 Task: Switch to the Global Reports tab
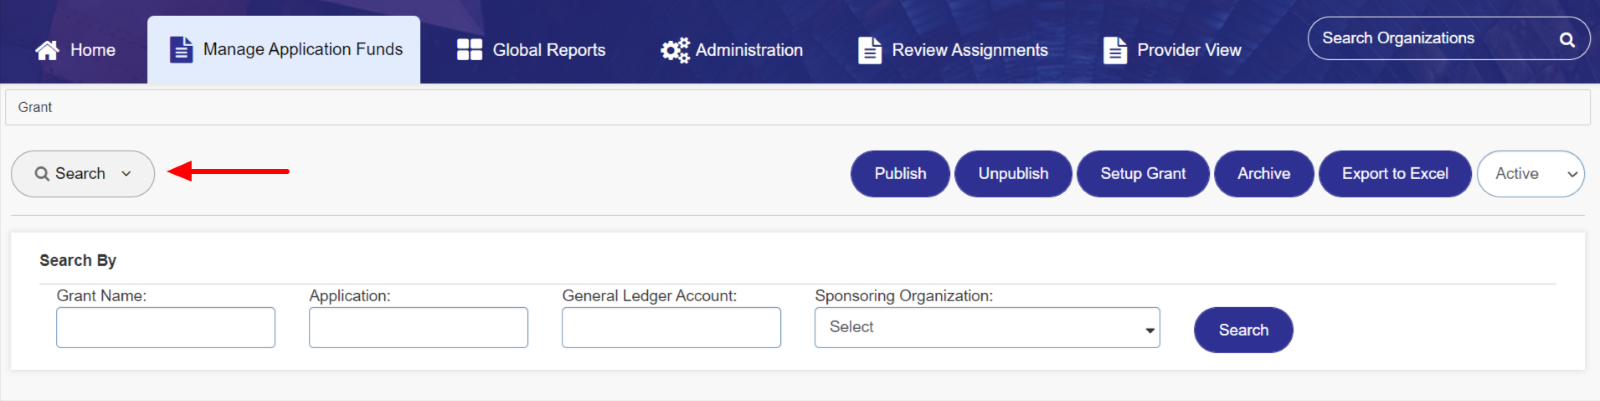(548, 50)
